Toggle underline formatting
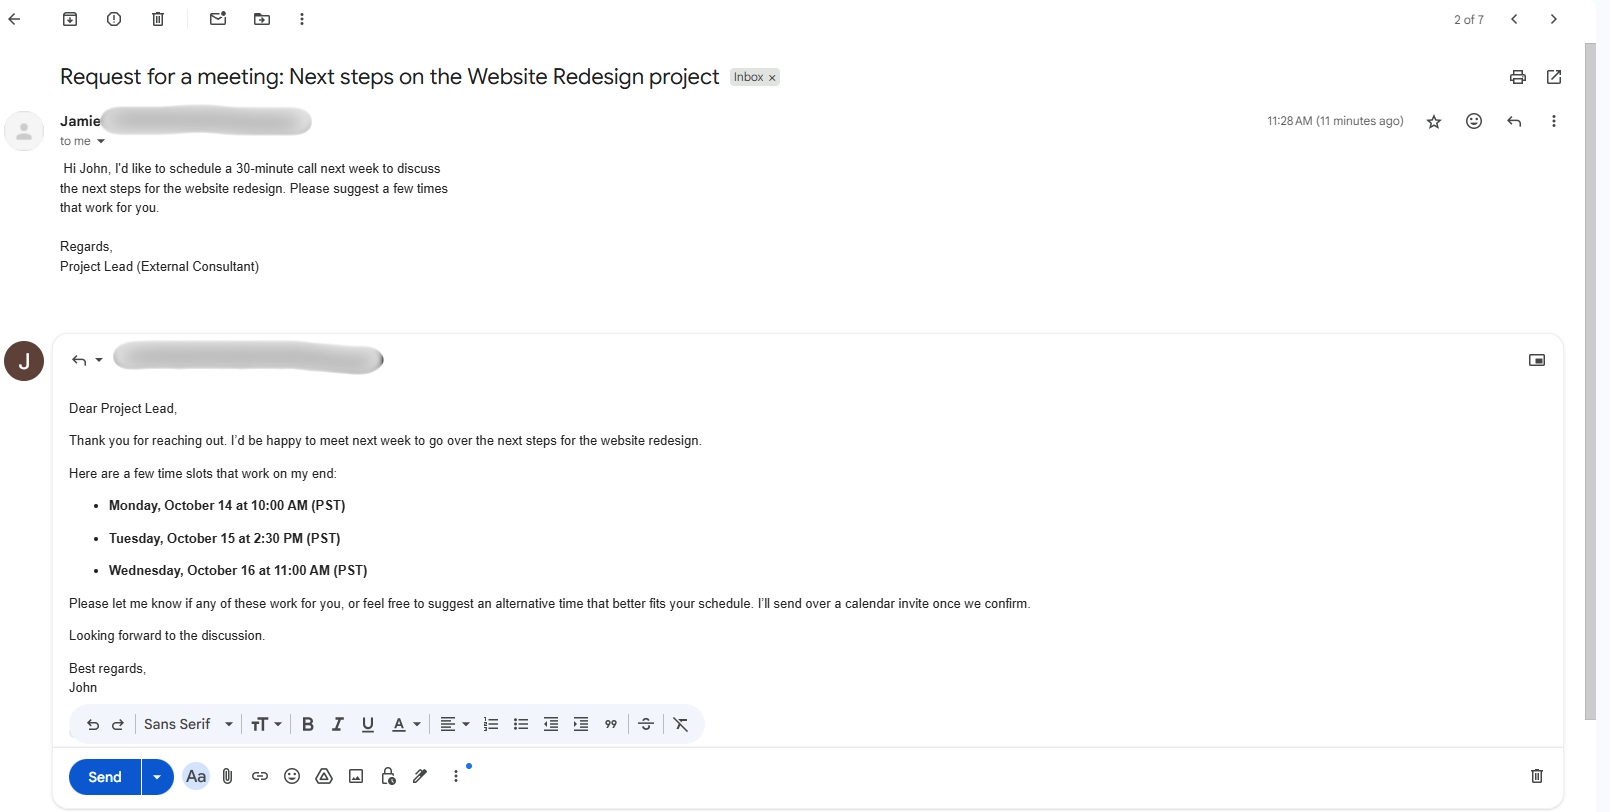This screenshot has width=1610, height=812. click(368, 724)
